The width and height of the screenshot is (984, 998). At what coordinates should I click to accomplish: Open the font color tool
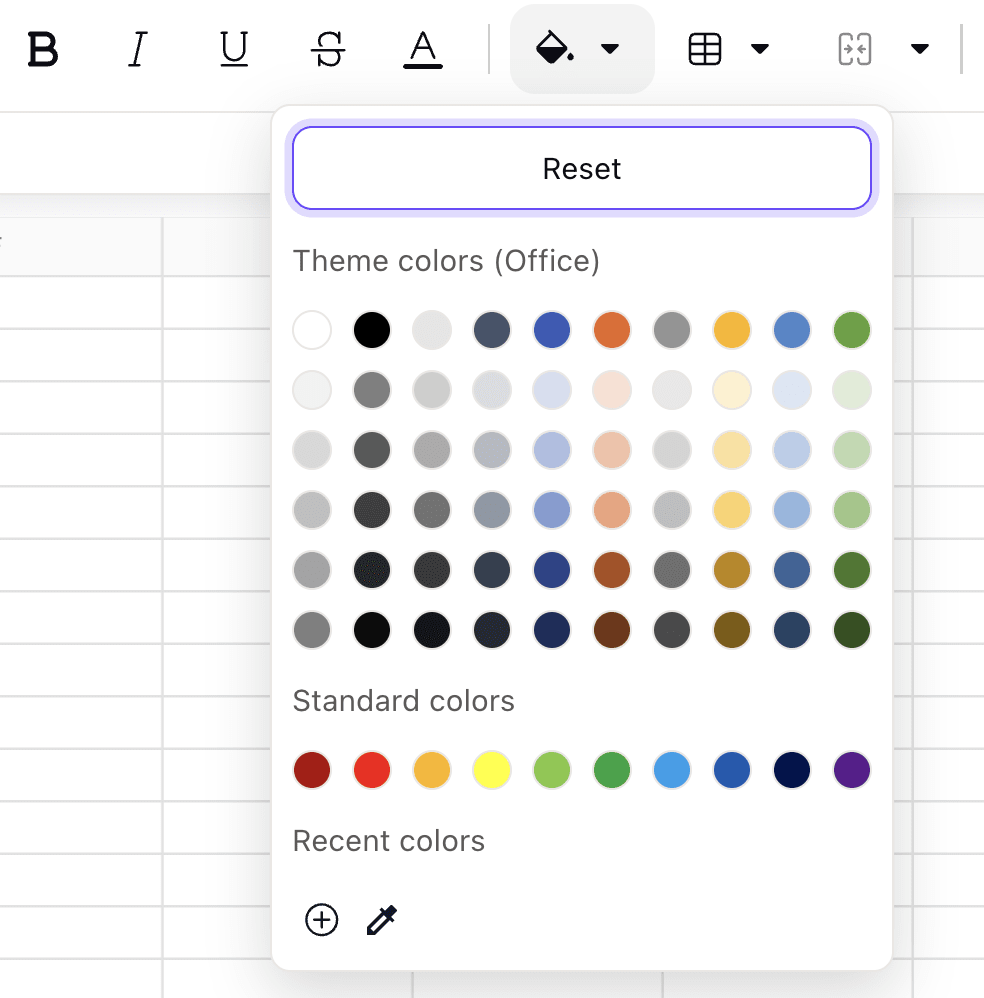click(x=422, y=50)
